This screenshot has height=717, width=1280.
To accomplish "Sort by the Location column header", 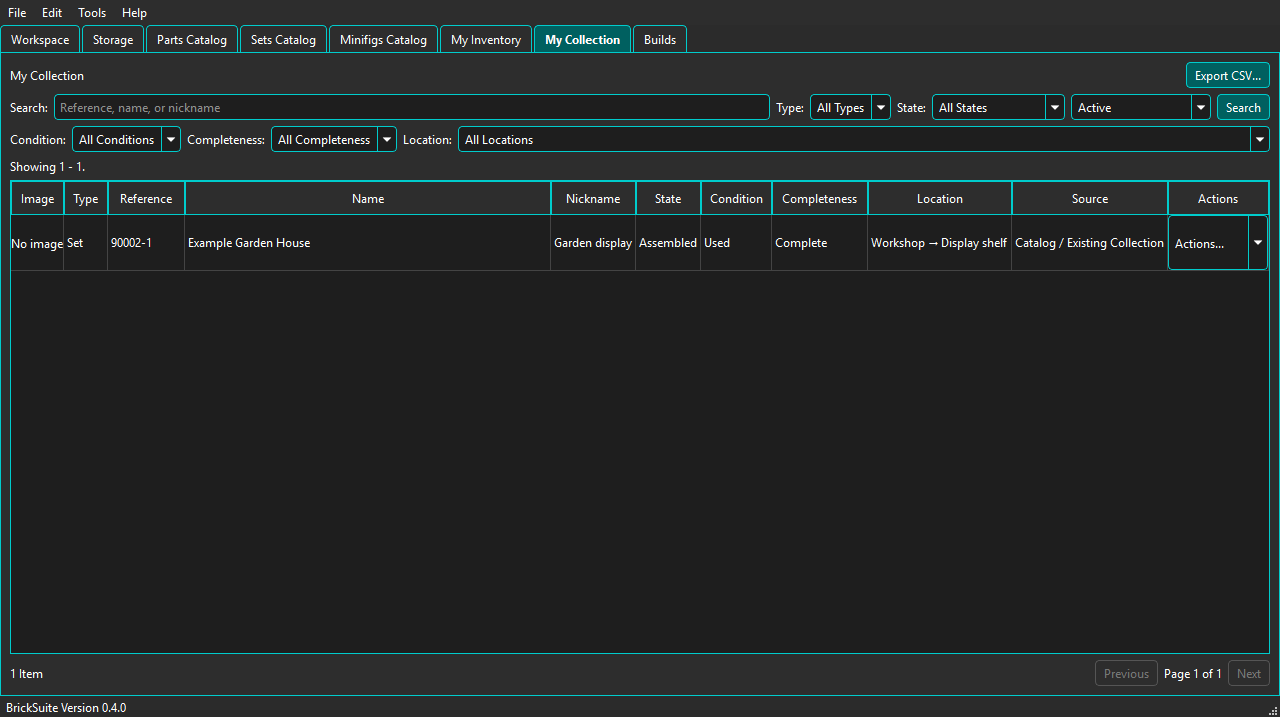I will (x=940, y=198).
